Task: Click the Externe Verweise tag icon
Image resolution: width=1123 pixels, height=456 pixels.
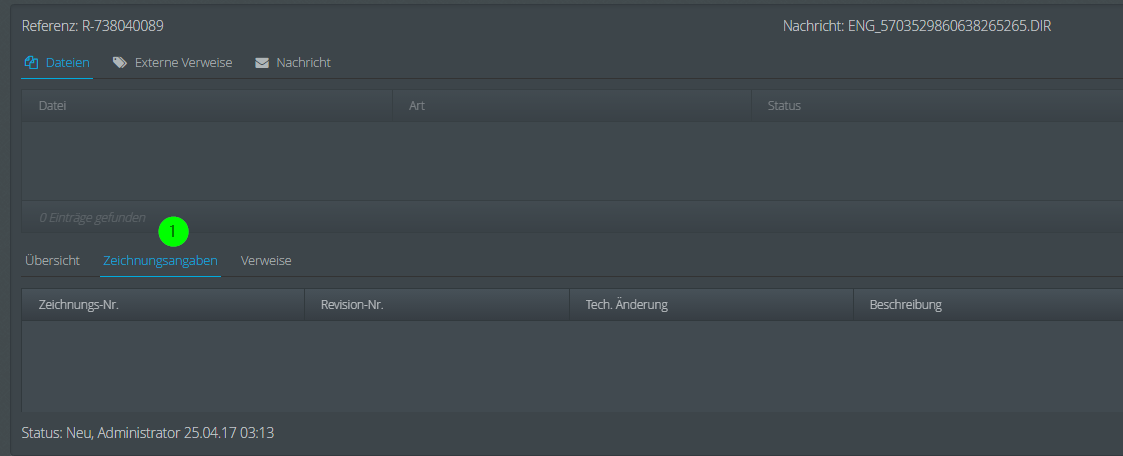Action: pyautogui.click(x=120, y=62)
